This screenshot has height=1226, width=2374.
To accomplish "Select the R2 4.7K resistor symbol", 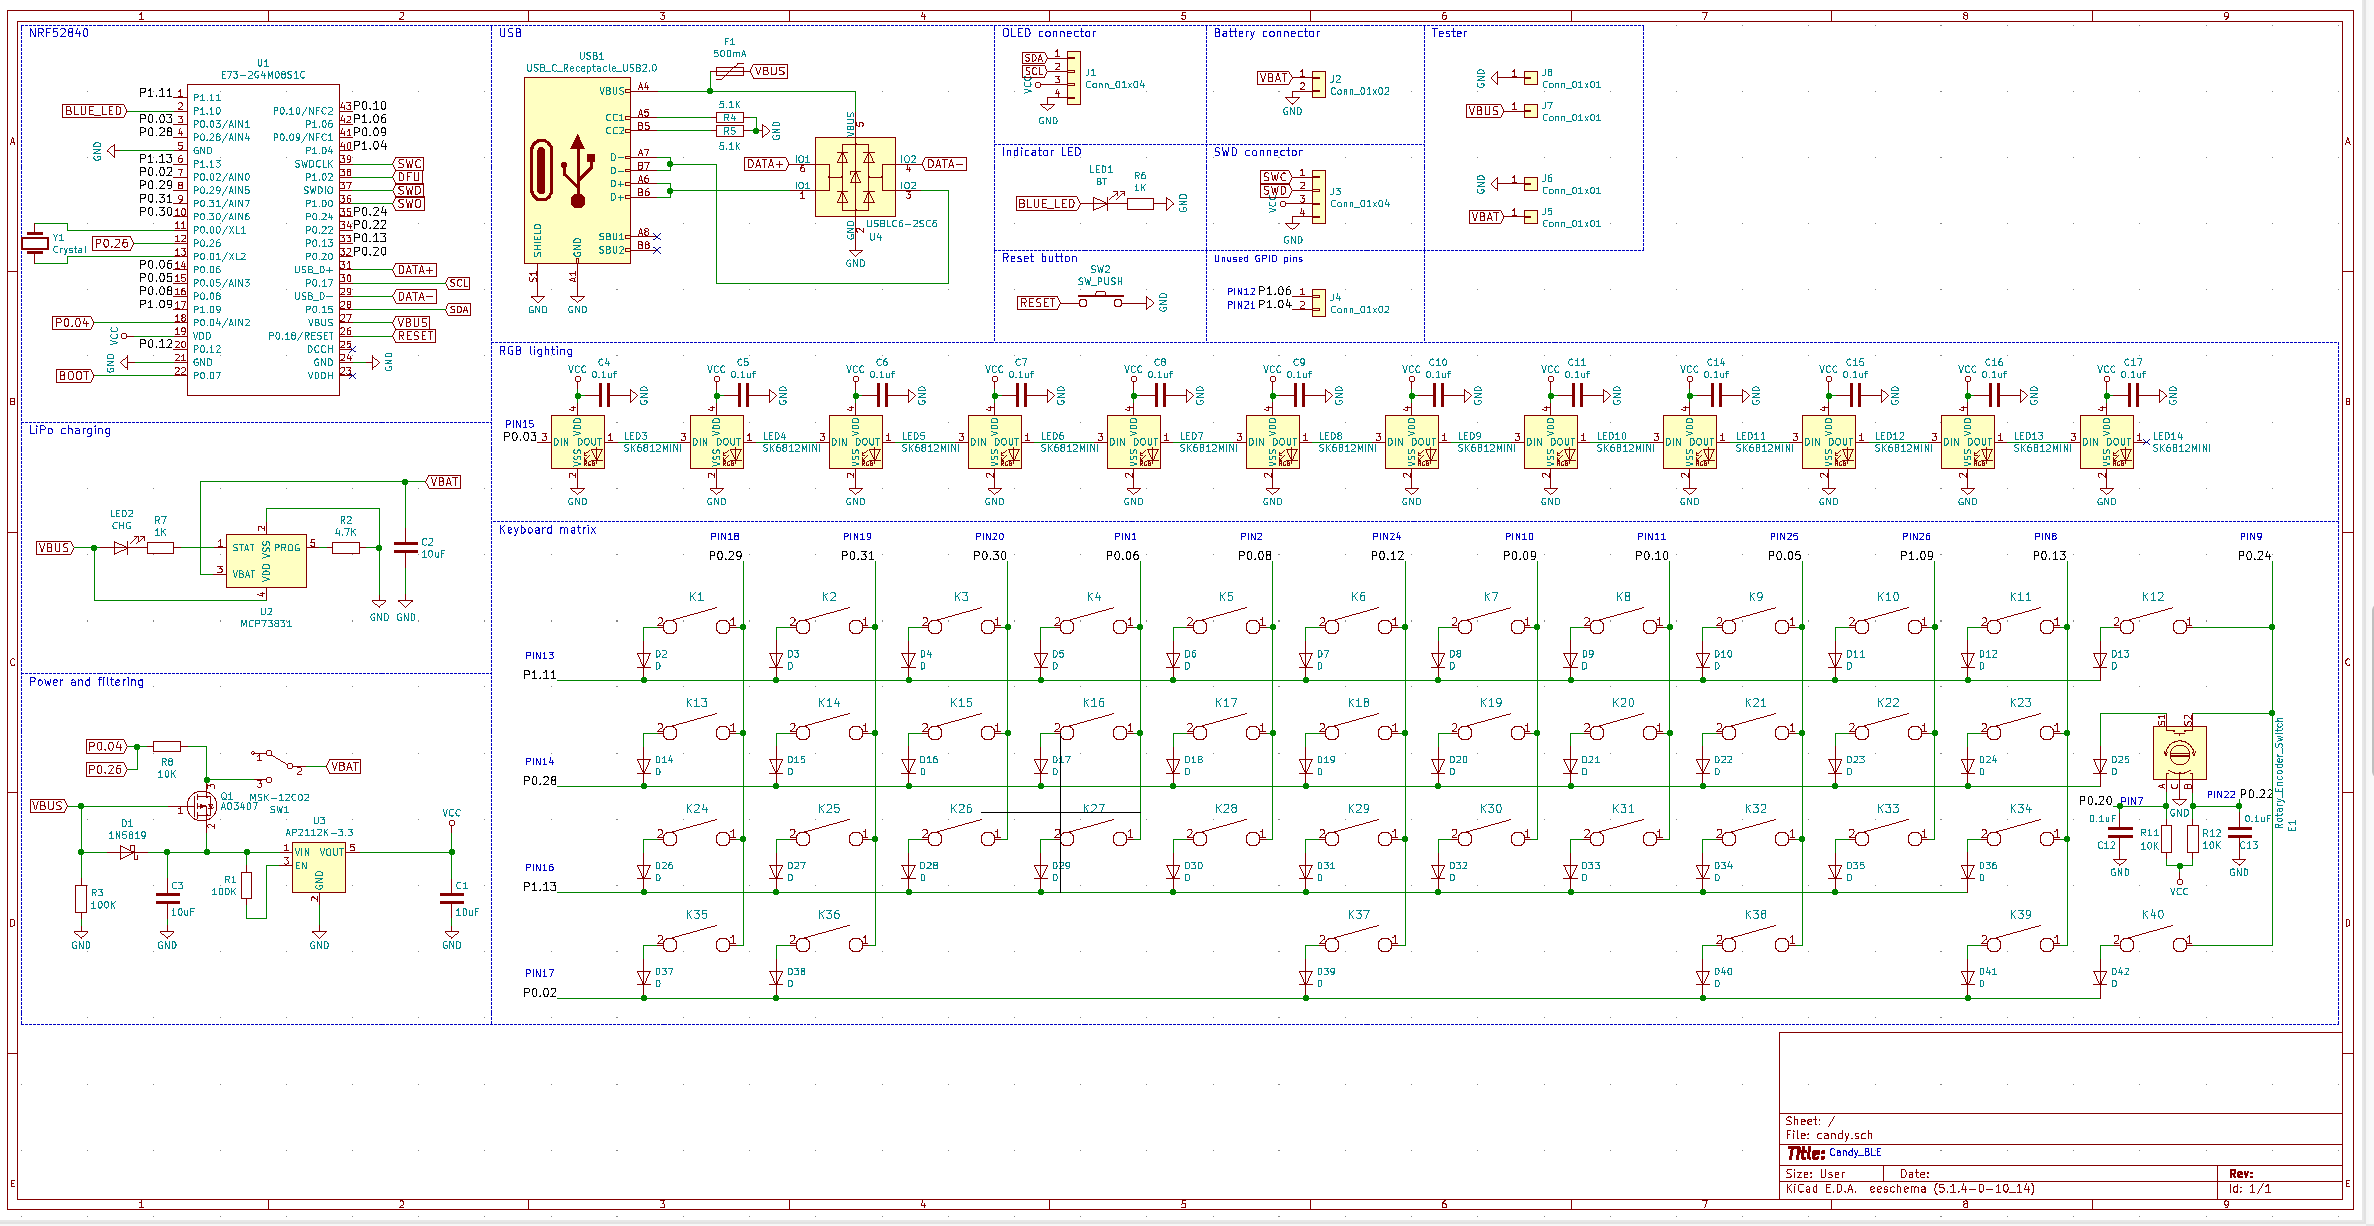I will (x=346, y=548).
